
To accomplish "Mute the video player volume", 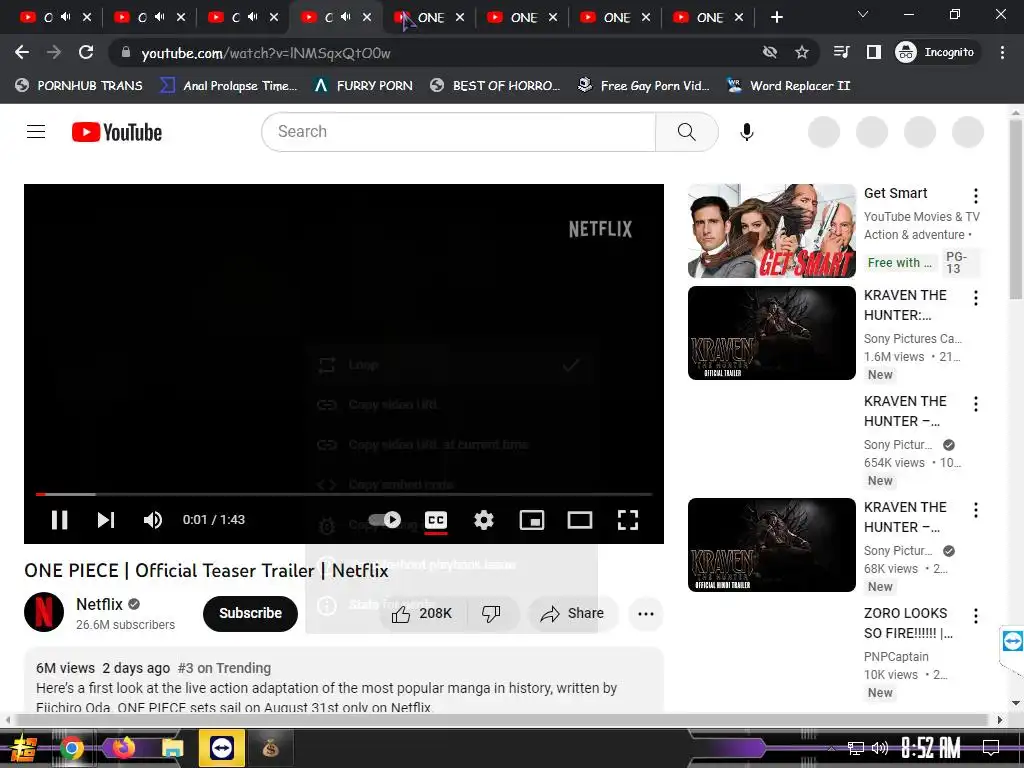I will (x=153, y=520).
